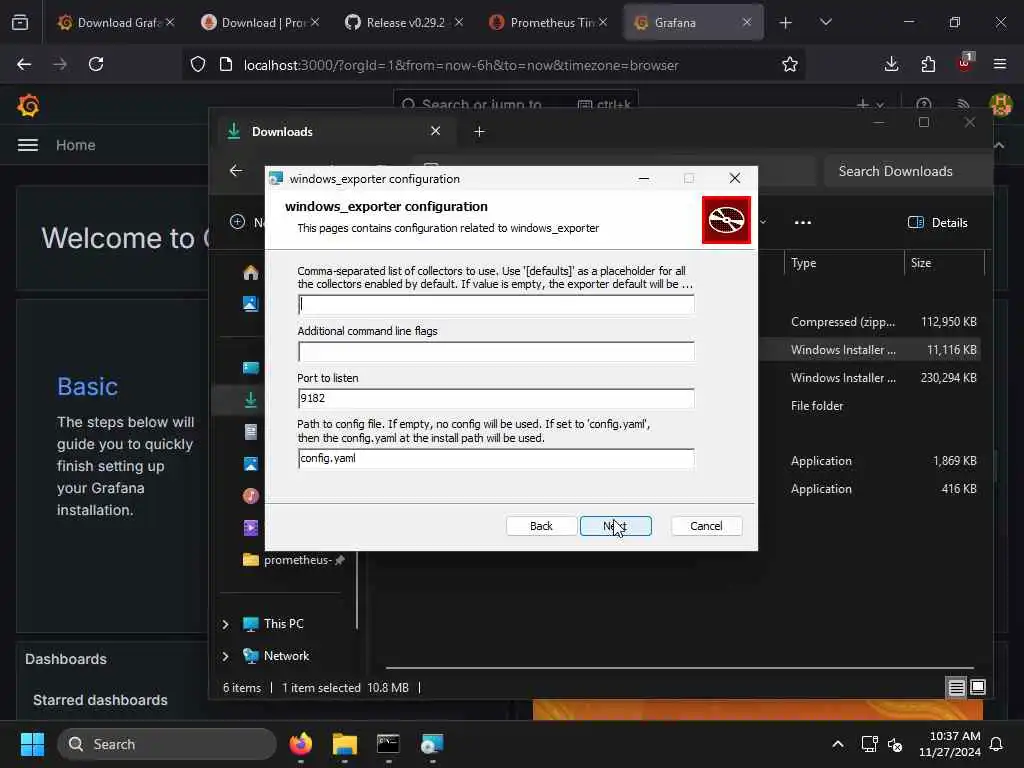Toggle the Explorer Details pane
Image resolution: width=1024 pixels, height=768 pixels.
(937, 223)
